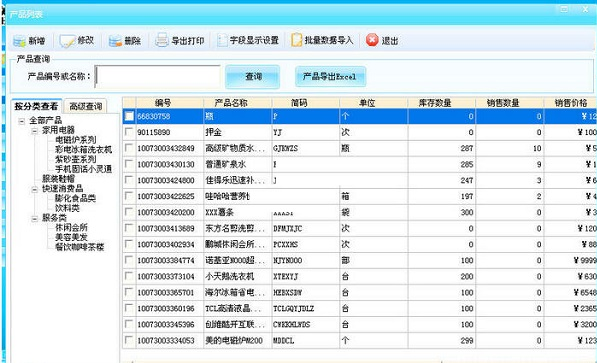Collapse the 快速消费品 category node
The image size is (597, 363).
click(x=35, y=189)
